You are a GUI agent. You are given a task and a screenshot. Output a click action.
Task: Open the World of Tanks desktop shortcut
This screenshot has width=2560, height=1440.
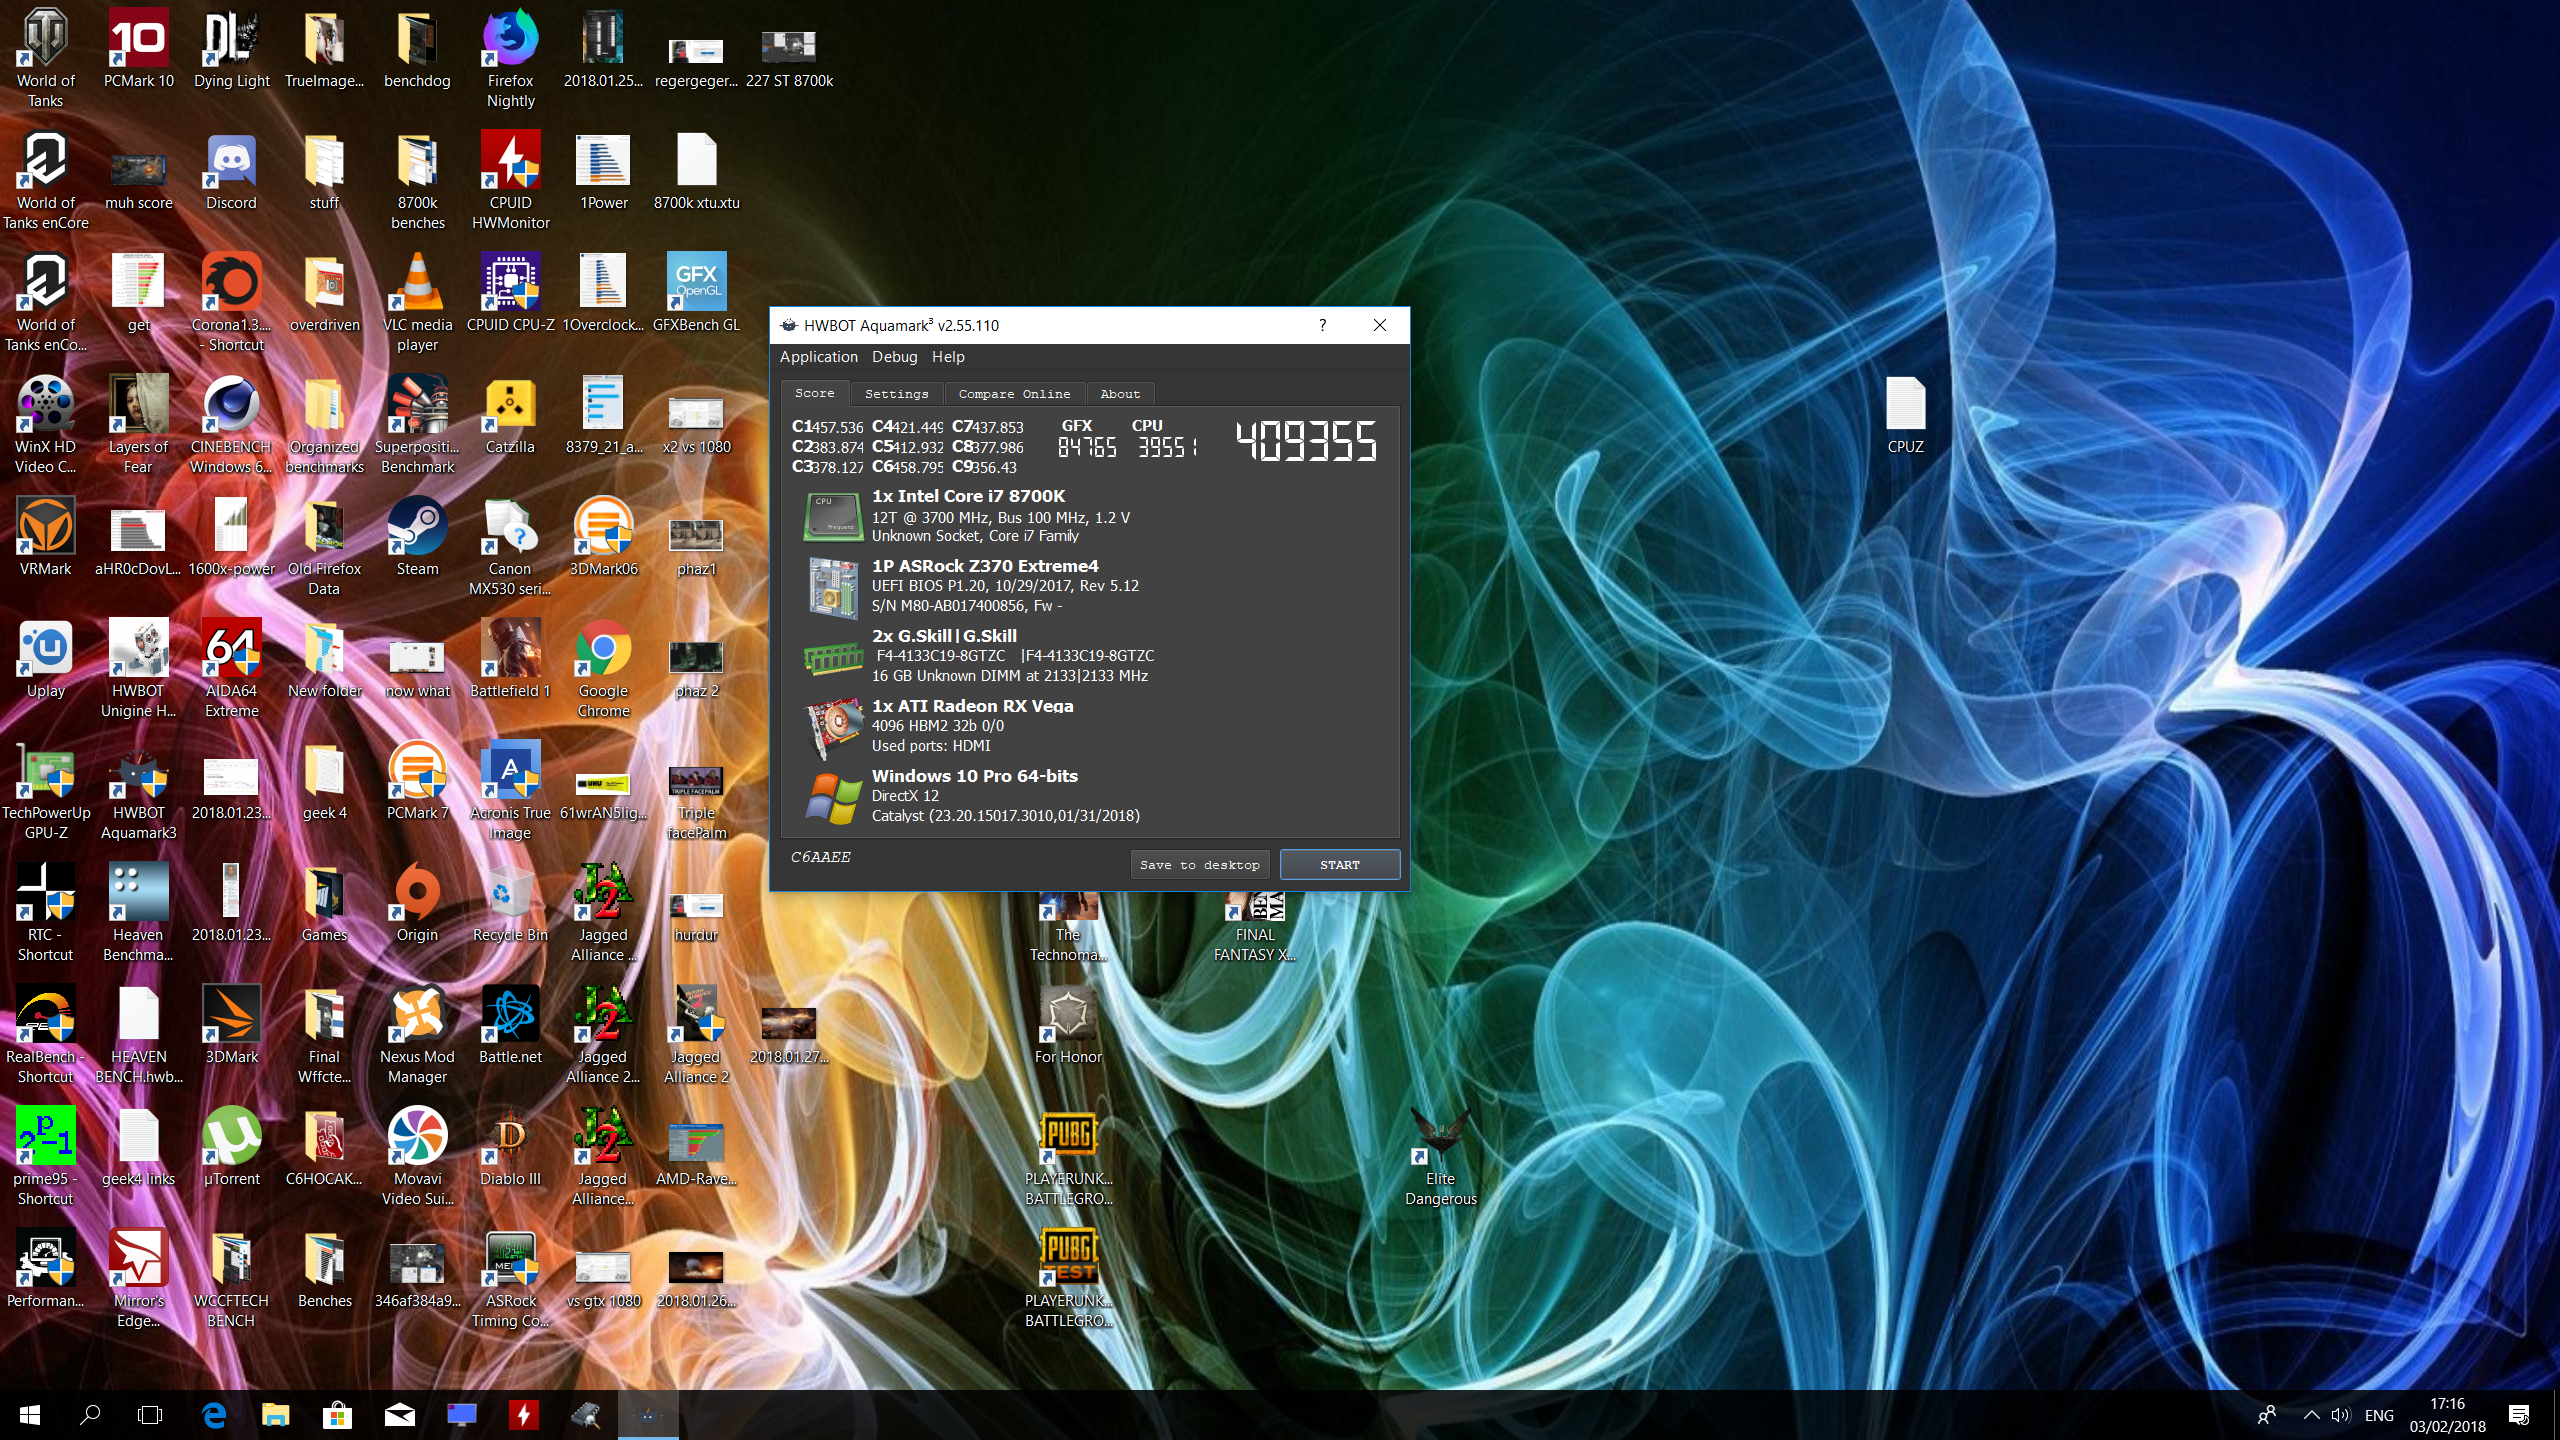[45, 60]
